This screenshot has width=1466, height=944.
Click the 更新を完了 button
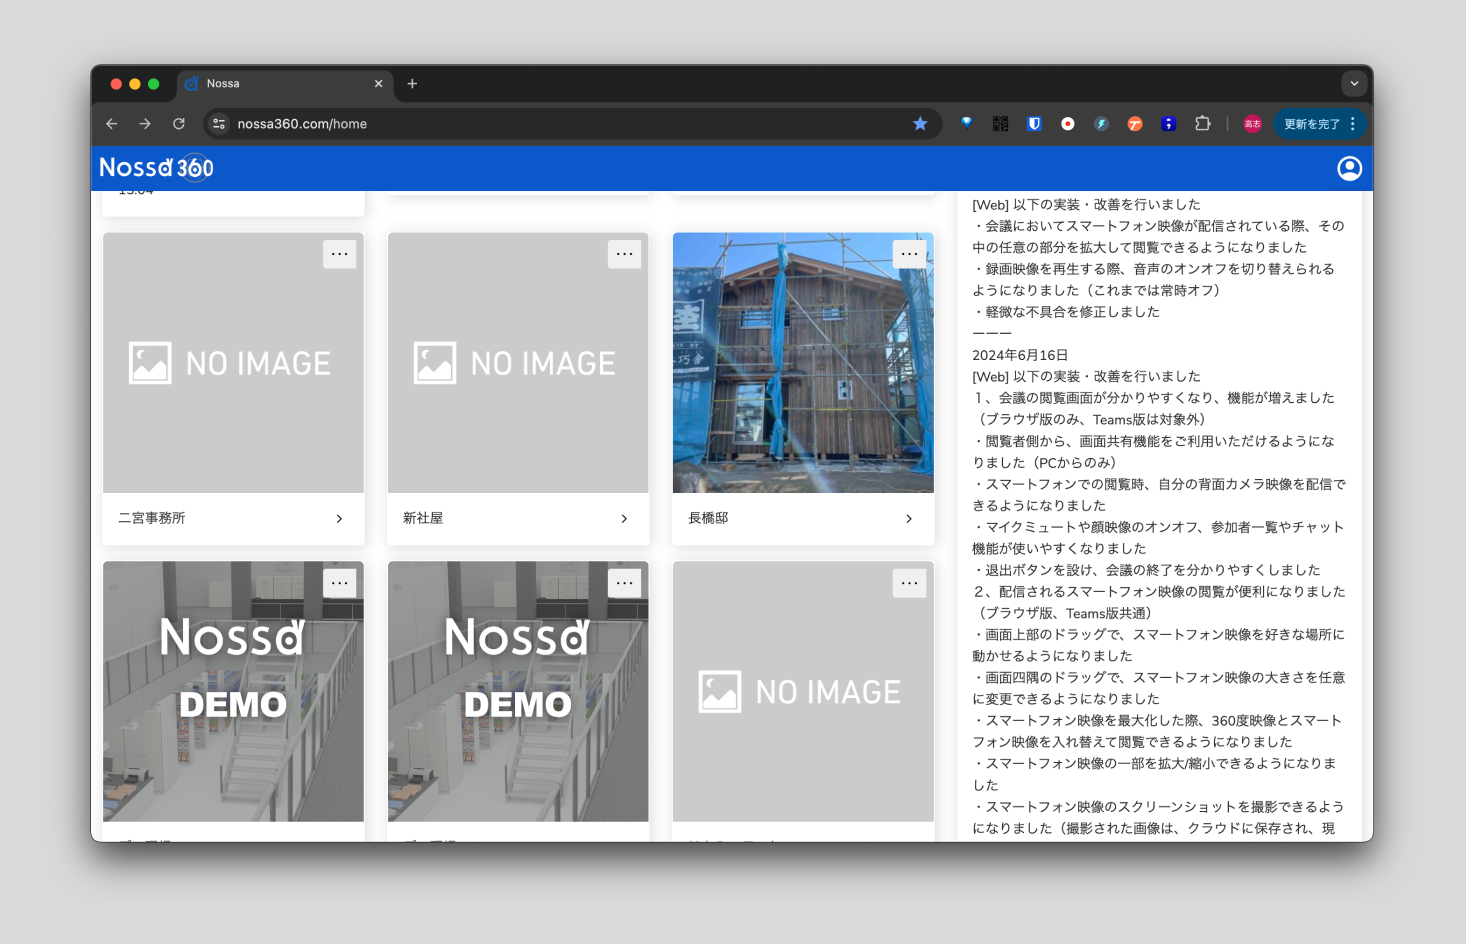click(x=1311, y=124)
